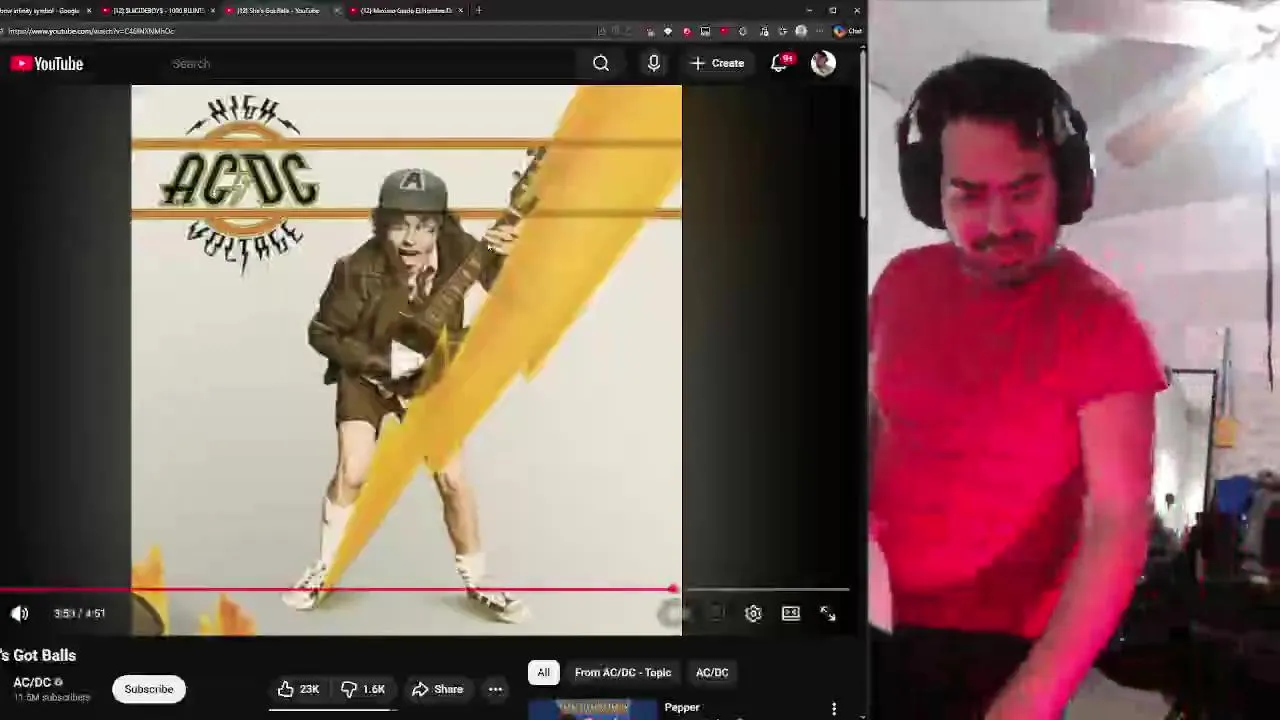Viewport: 1280px width, 720px height.
Task: Open the player settings gear
Action: tap(753, 613)
